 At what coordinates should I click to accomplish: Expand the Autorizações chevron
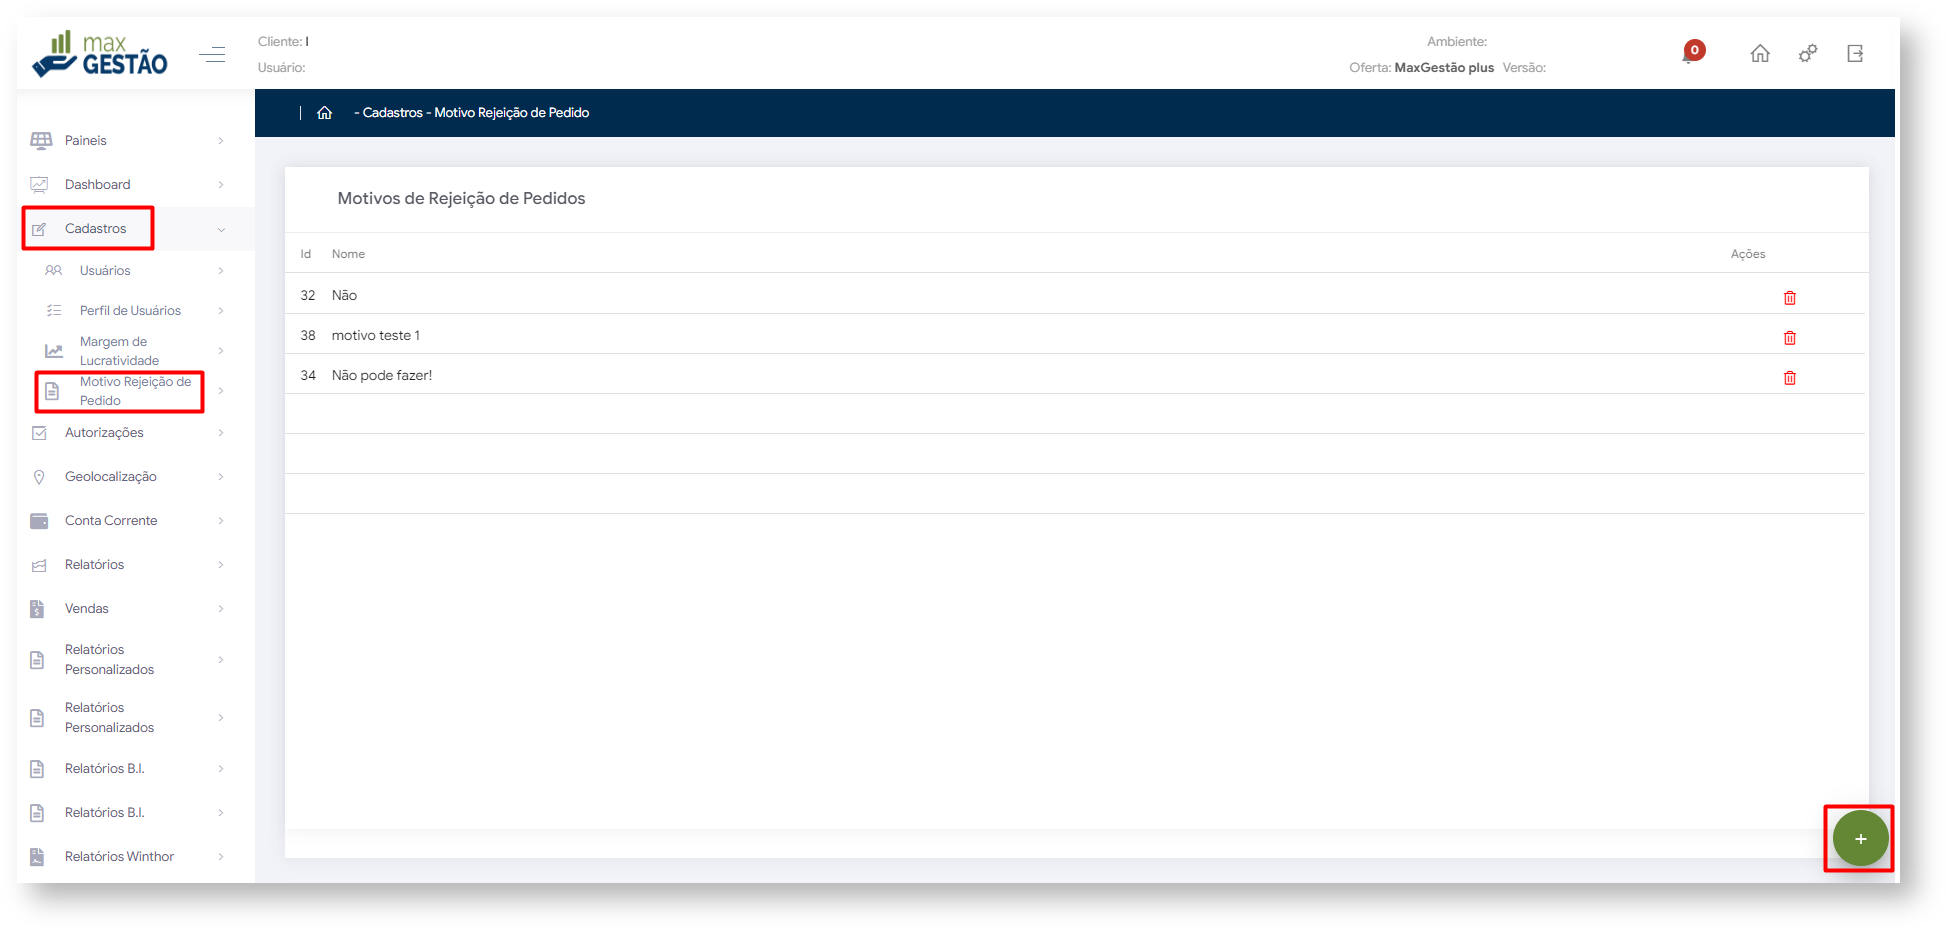coord(221,433)
